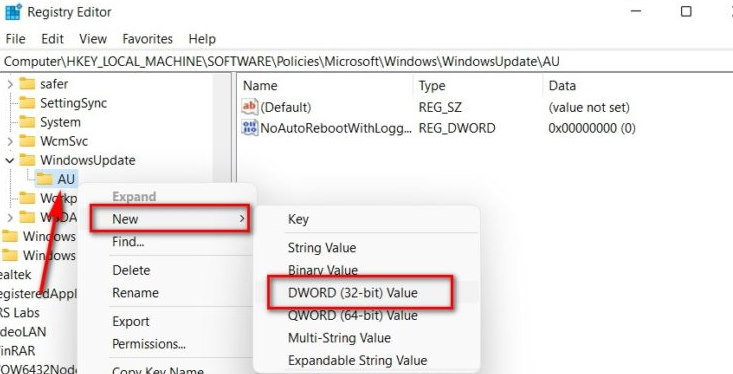This screenshot has height=374, width=733.
Task: Open the New submenu in context menu
Action: pyautogui.click(x=170, y=218)
